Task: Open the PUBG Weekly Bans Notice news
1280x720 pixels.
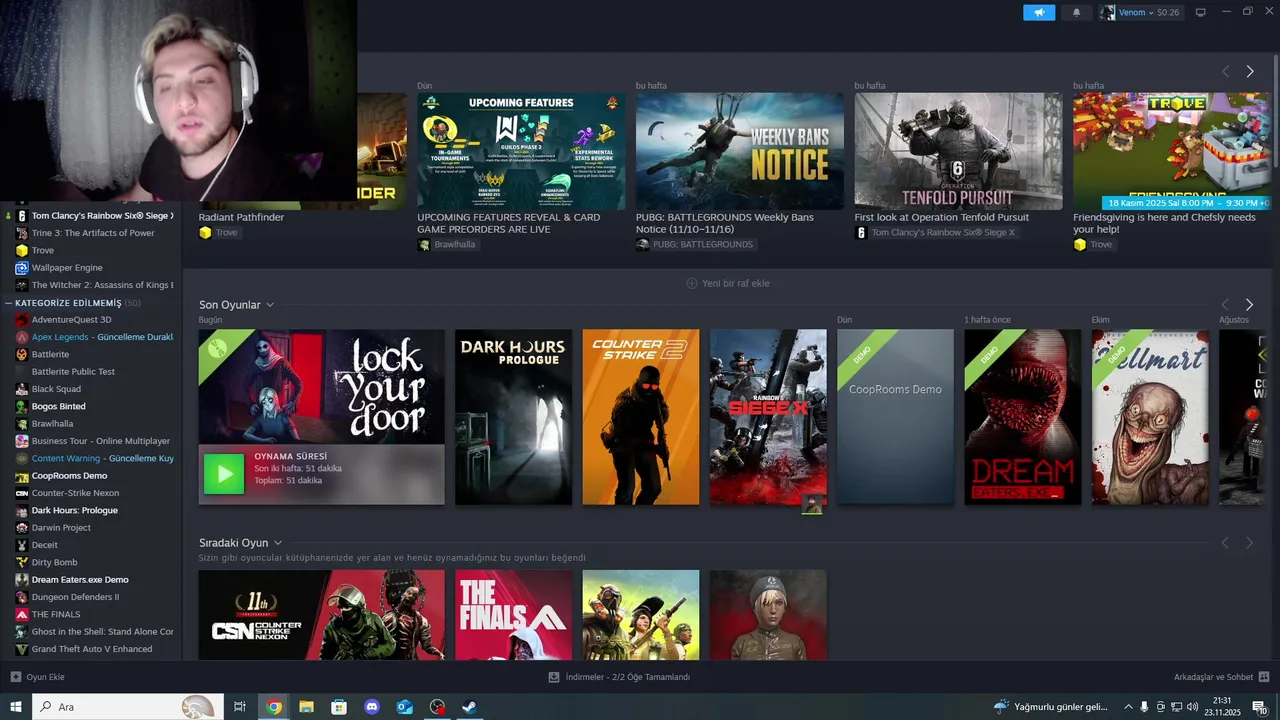Action: pyautogui.click(x=739, y=151)
